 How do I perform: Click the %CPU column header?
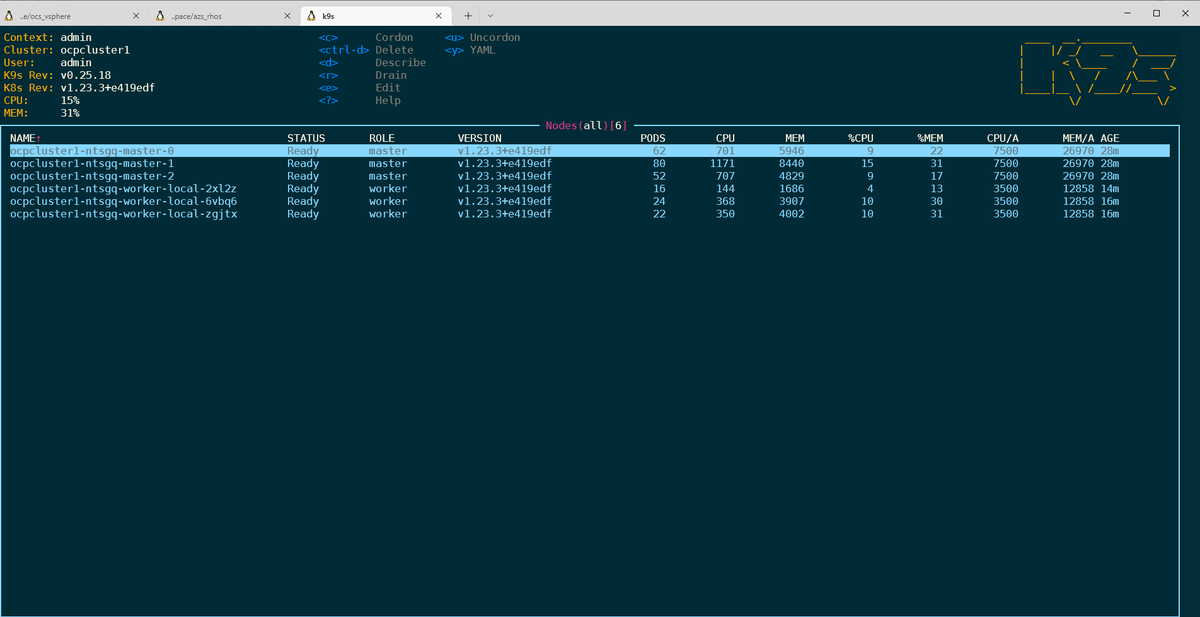pyautogui.click(x=861, y=138)
